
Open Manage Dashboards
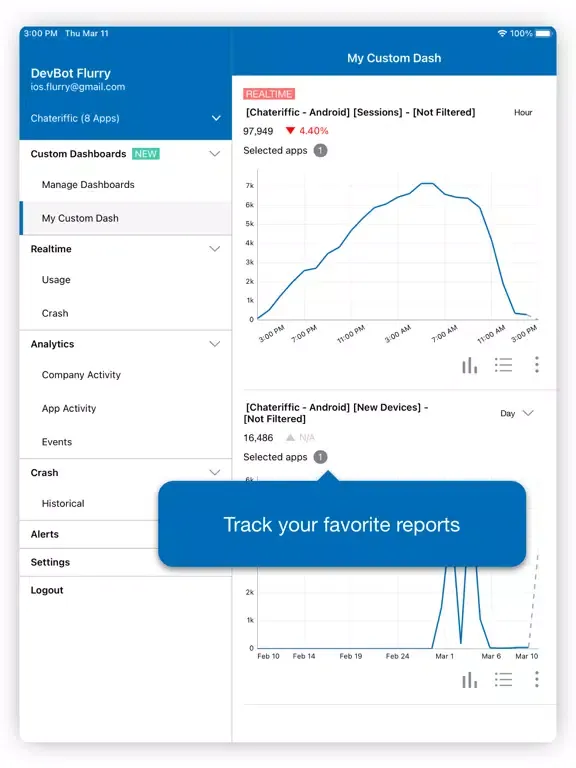click(125, 185)
